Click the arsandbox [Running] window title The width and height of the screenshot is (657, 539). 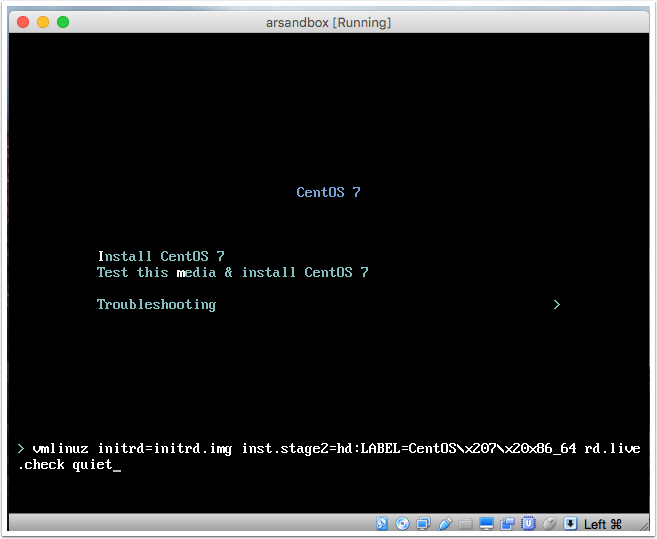coord(328,22)
